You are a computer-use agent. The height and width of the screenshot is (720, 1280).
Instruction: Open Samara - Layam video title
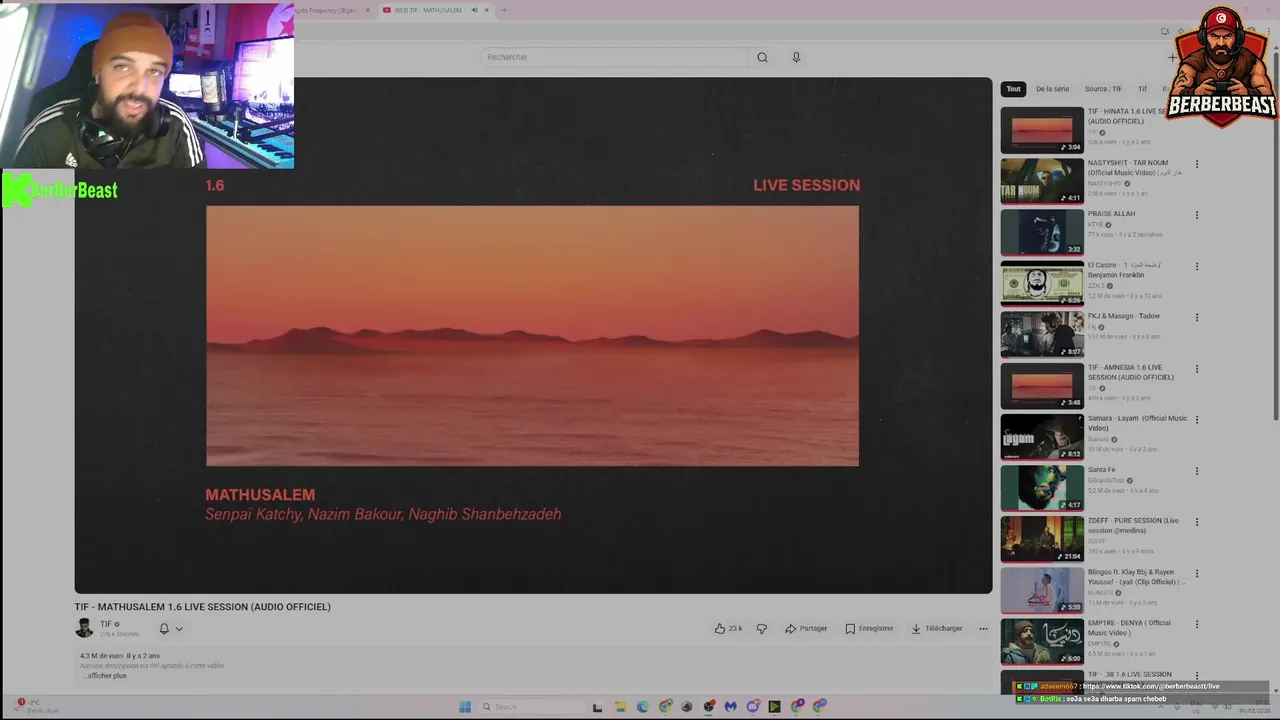tap(1138, 423)
